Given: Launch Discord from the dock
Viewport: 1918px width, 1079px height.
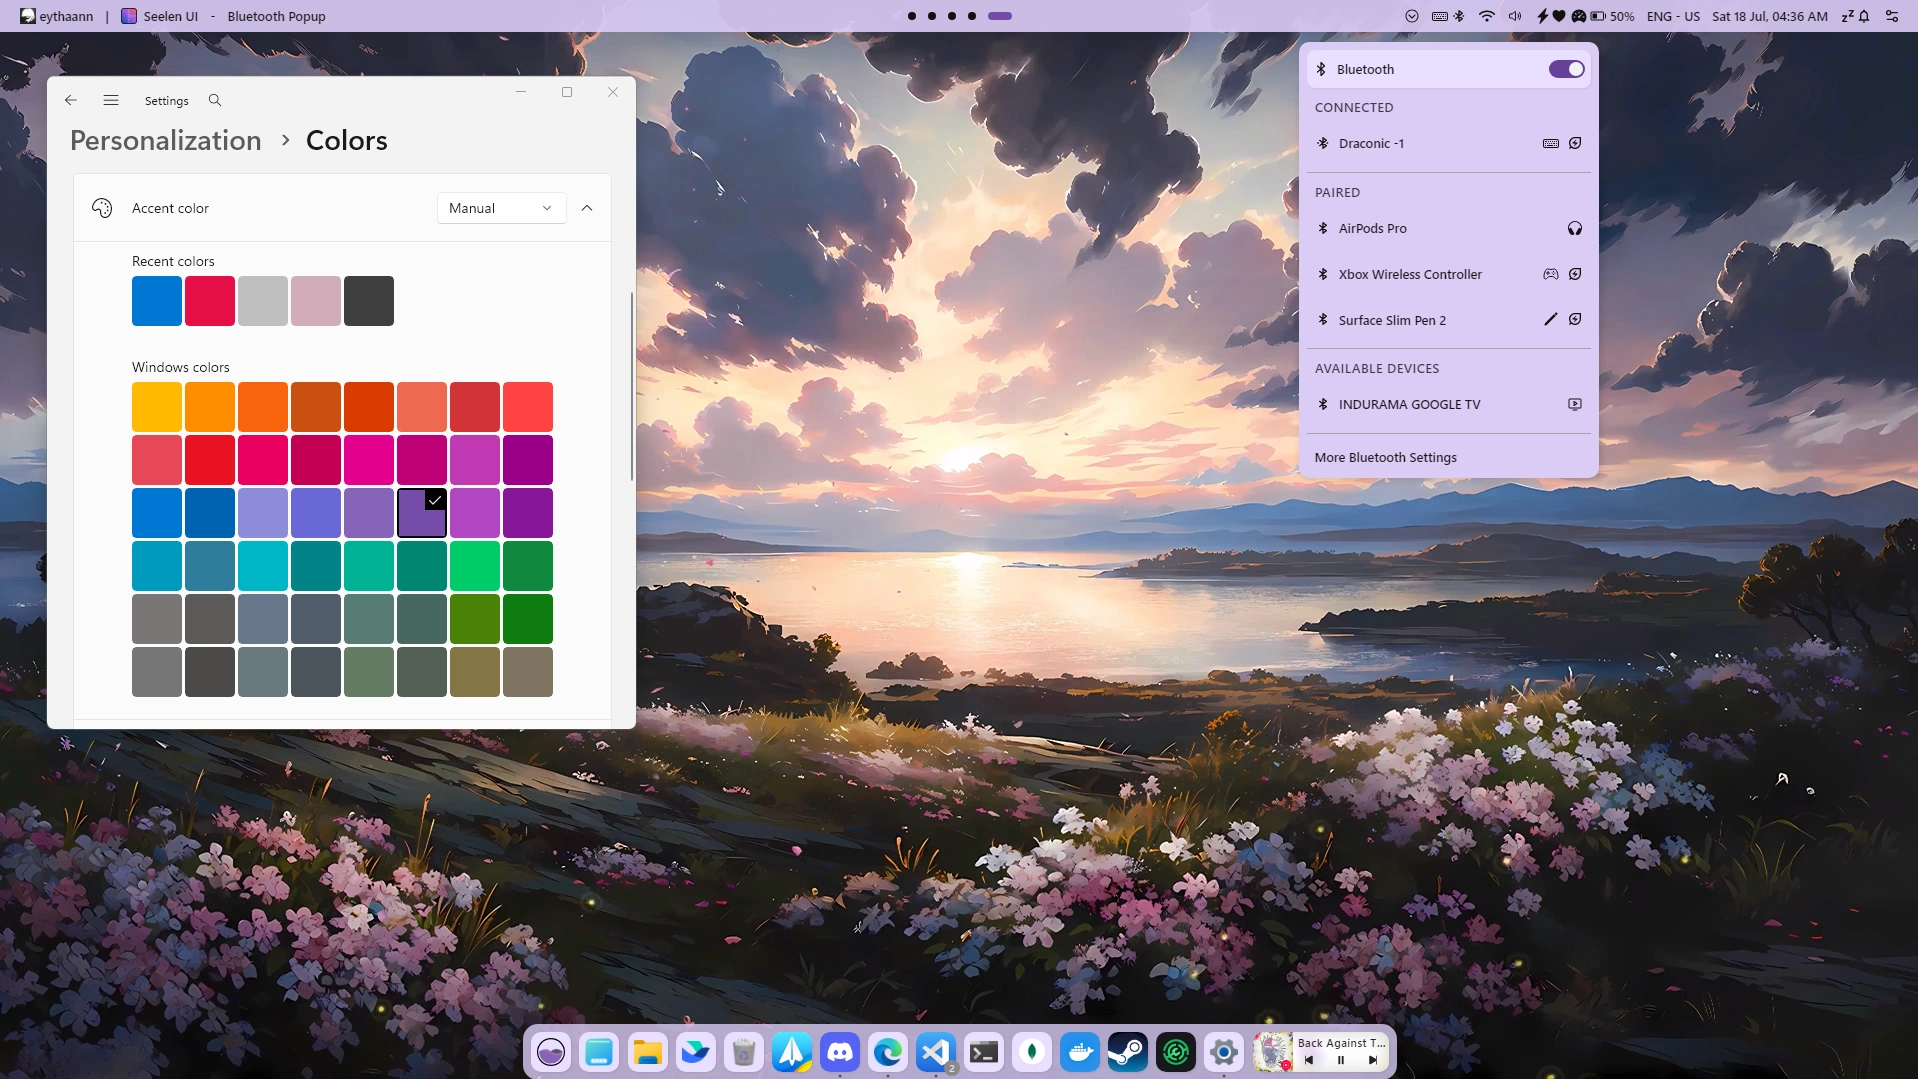Looking at the screenshot, I should pos(840,1052).
